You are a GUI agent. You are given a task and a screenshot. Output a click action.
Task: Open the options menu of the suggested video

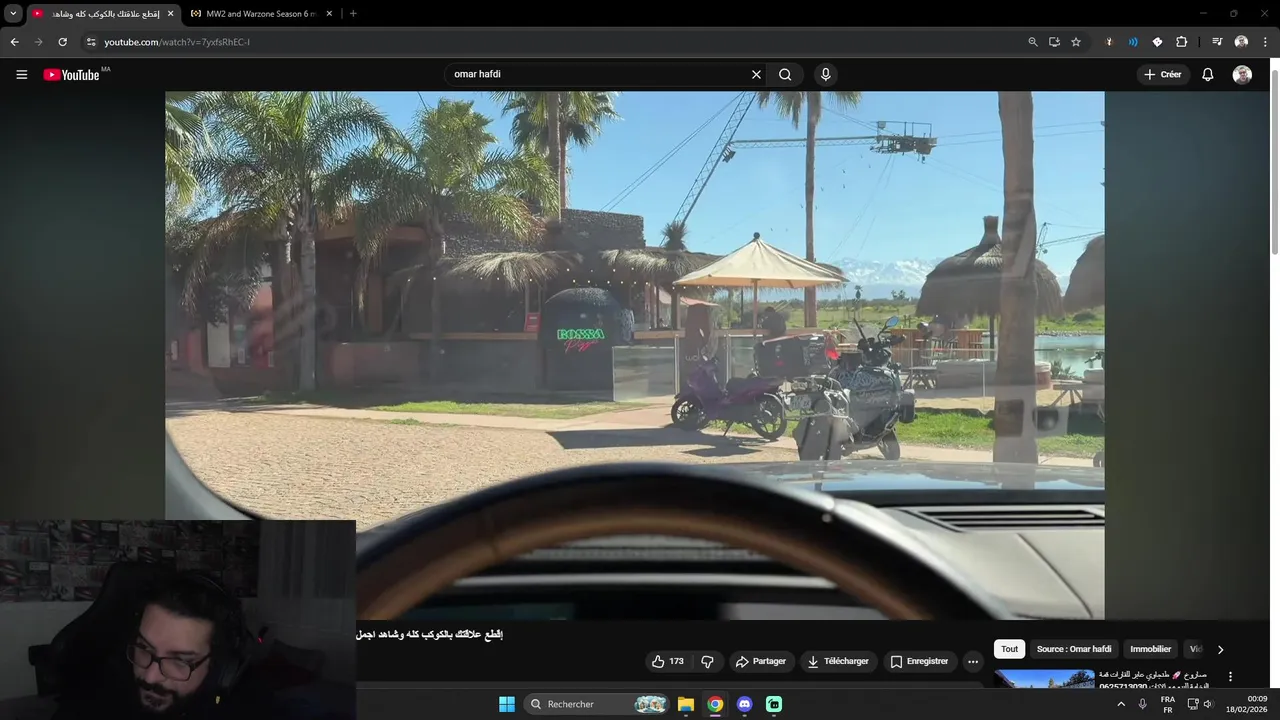click(1230, 677)
